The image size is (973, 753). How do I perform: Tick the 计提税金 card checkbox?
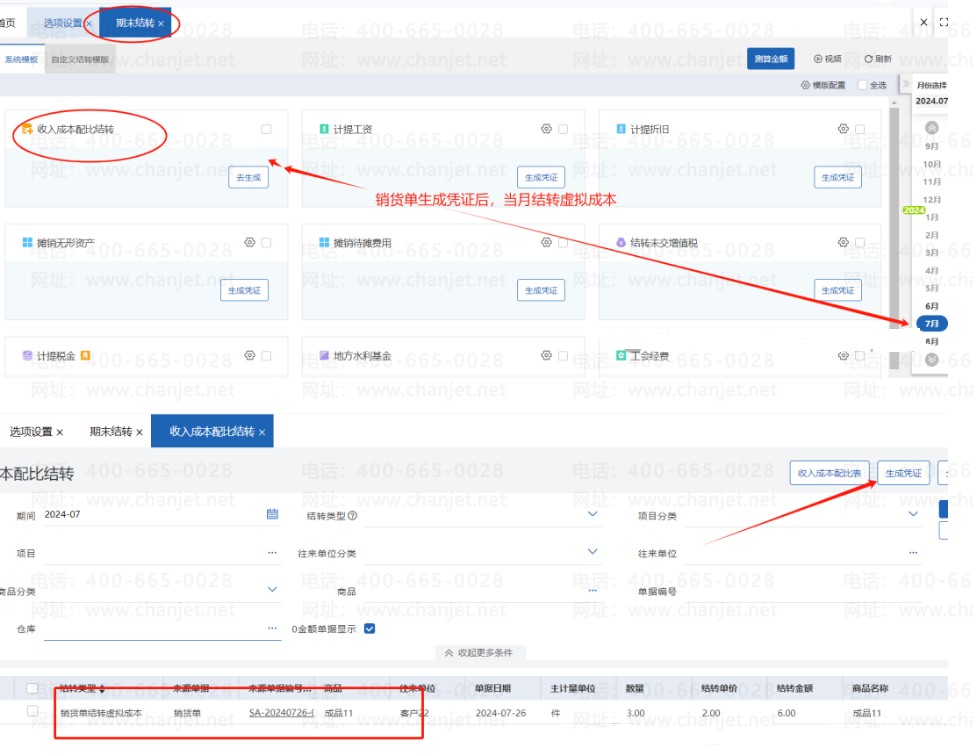point(266,356)
